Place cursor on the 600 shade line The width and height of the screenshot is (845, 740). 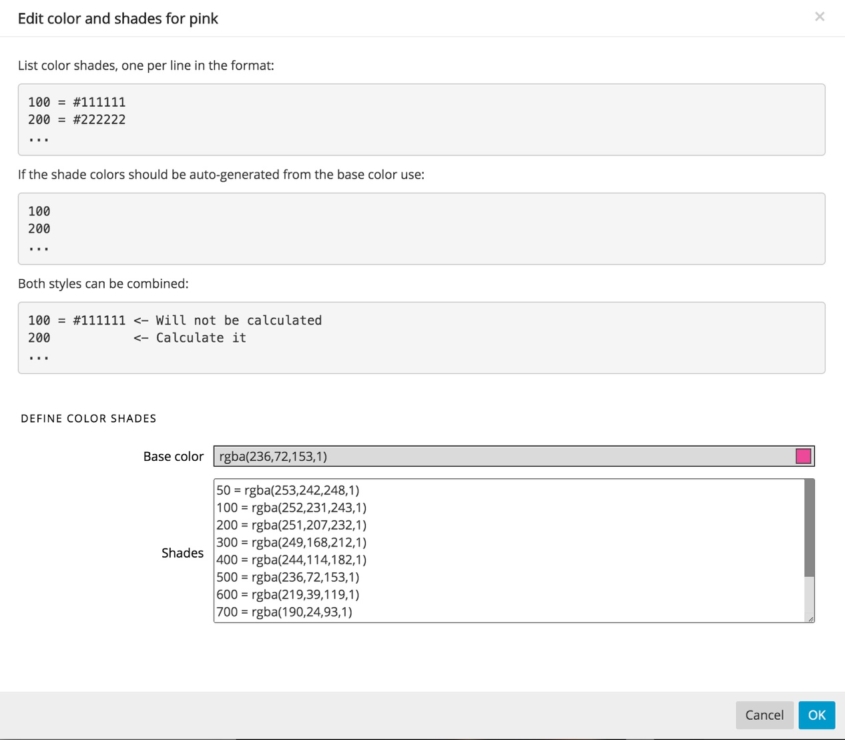coord(288,594)
